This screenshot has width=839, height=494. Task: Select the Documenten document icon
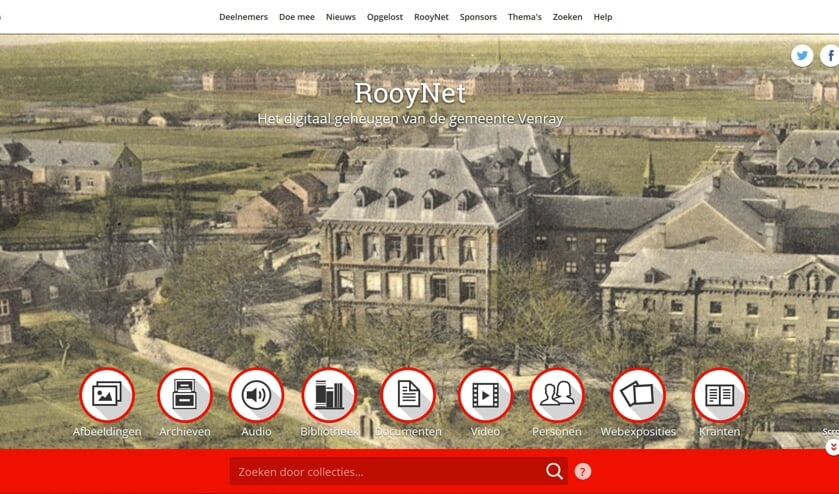[x=408, y=396]
